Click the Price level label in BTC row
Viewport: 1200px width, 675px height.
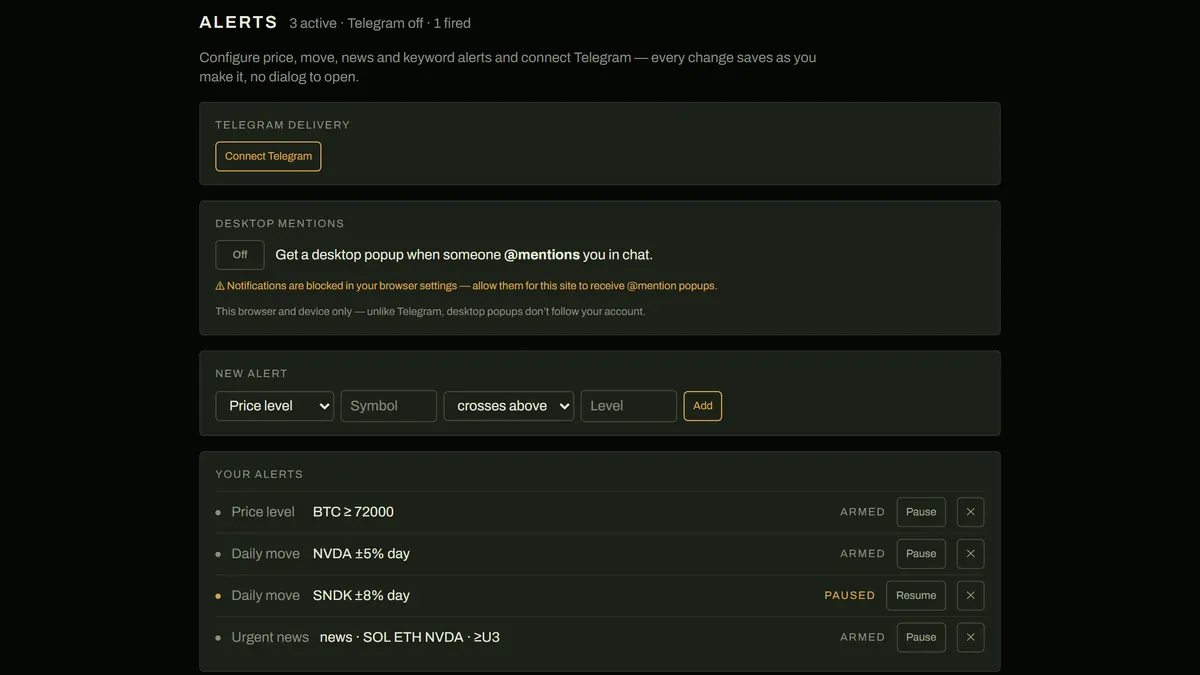click(x=263, y=512)
